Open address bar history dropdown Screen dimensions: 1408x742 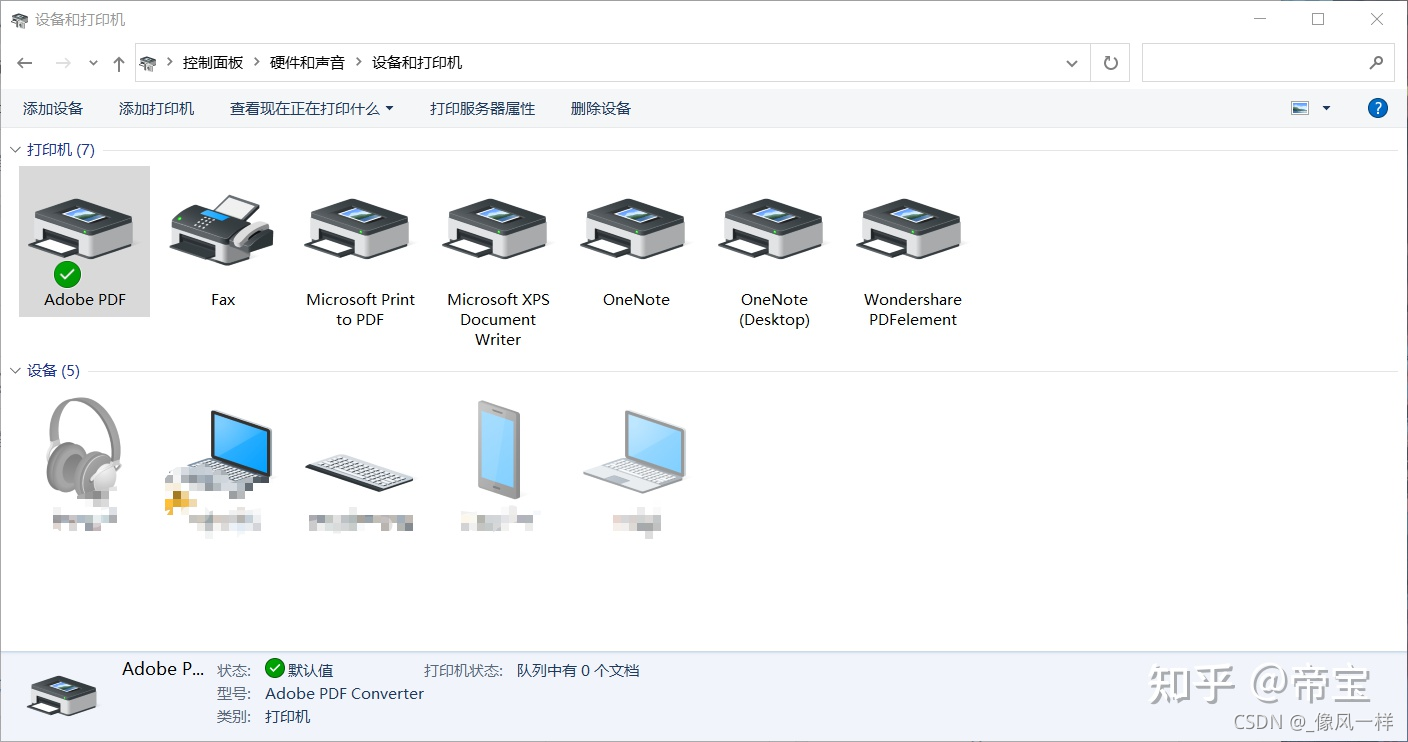1072,63
